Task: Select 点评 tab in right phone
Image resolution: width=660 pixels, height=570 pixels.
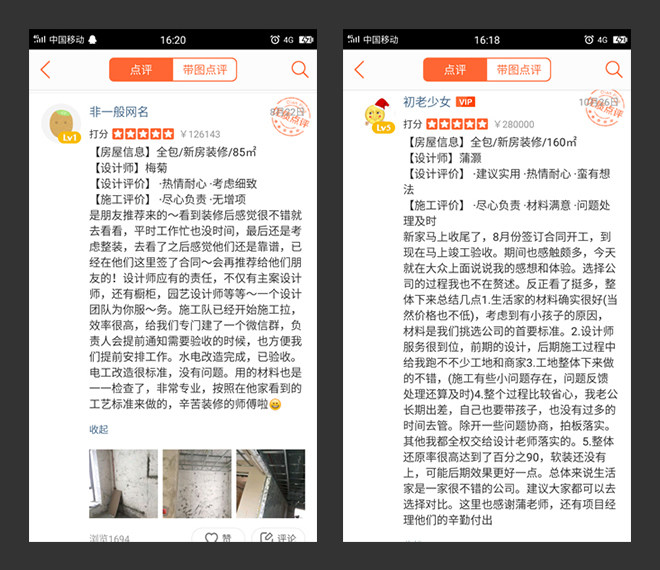Action: tap(455, 69)
